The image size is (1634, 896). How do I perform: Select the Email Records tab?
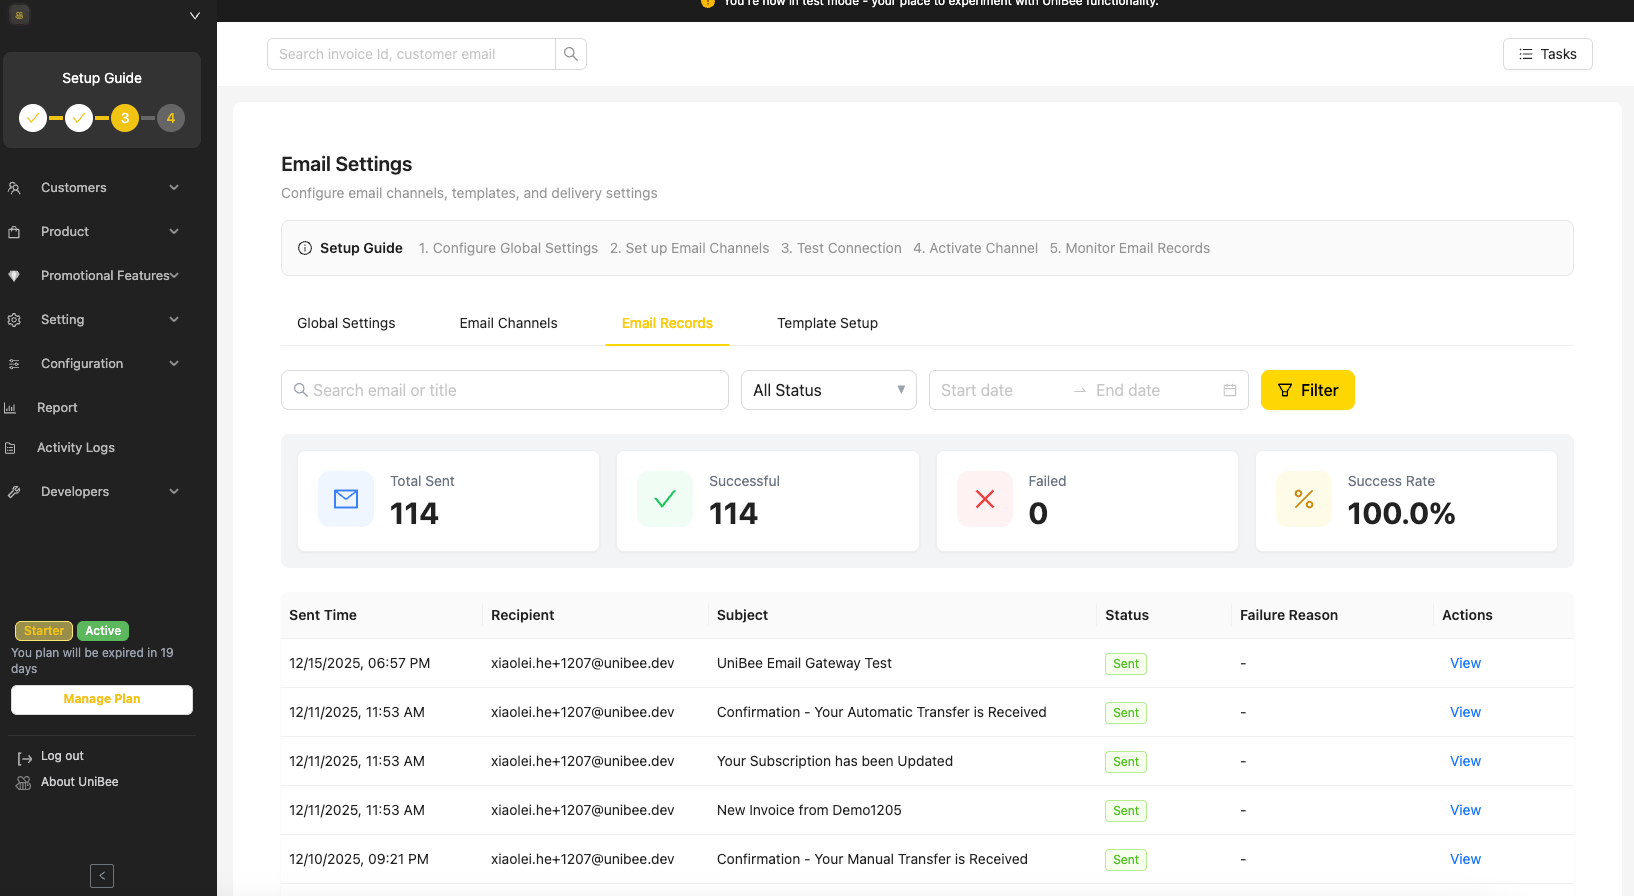[x=667, y=323]
